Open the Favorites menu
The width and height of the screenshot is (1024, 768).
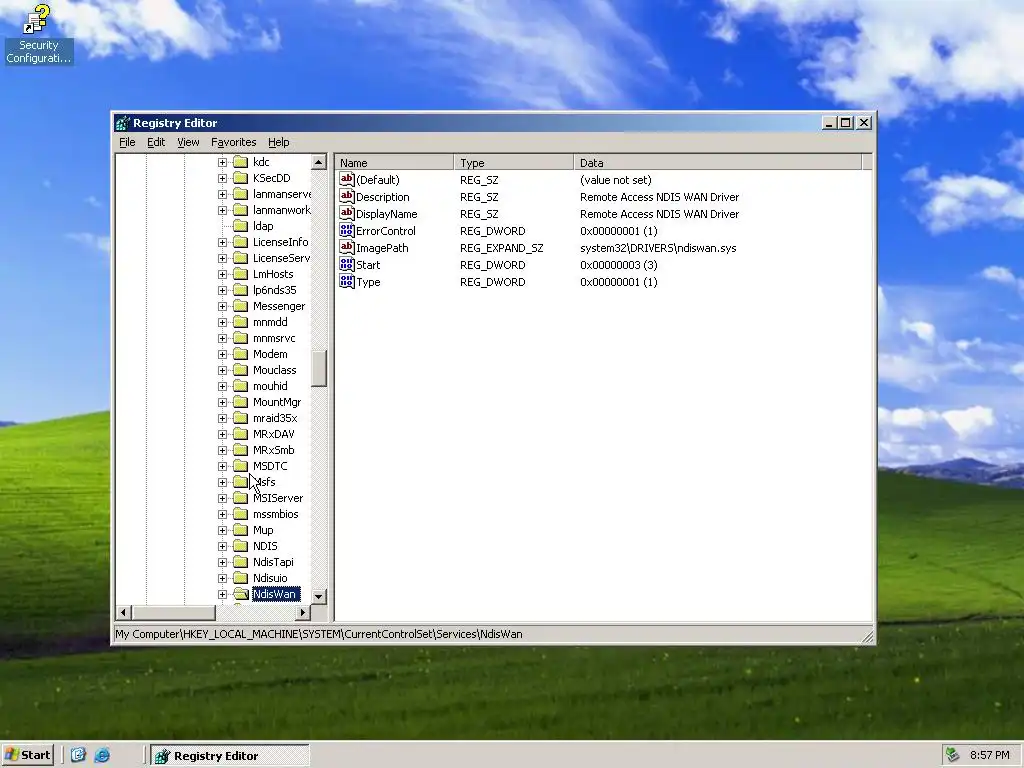tap(233, 142)
